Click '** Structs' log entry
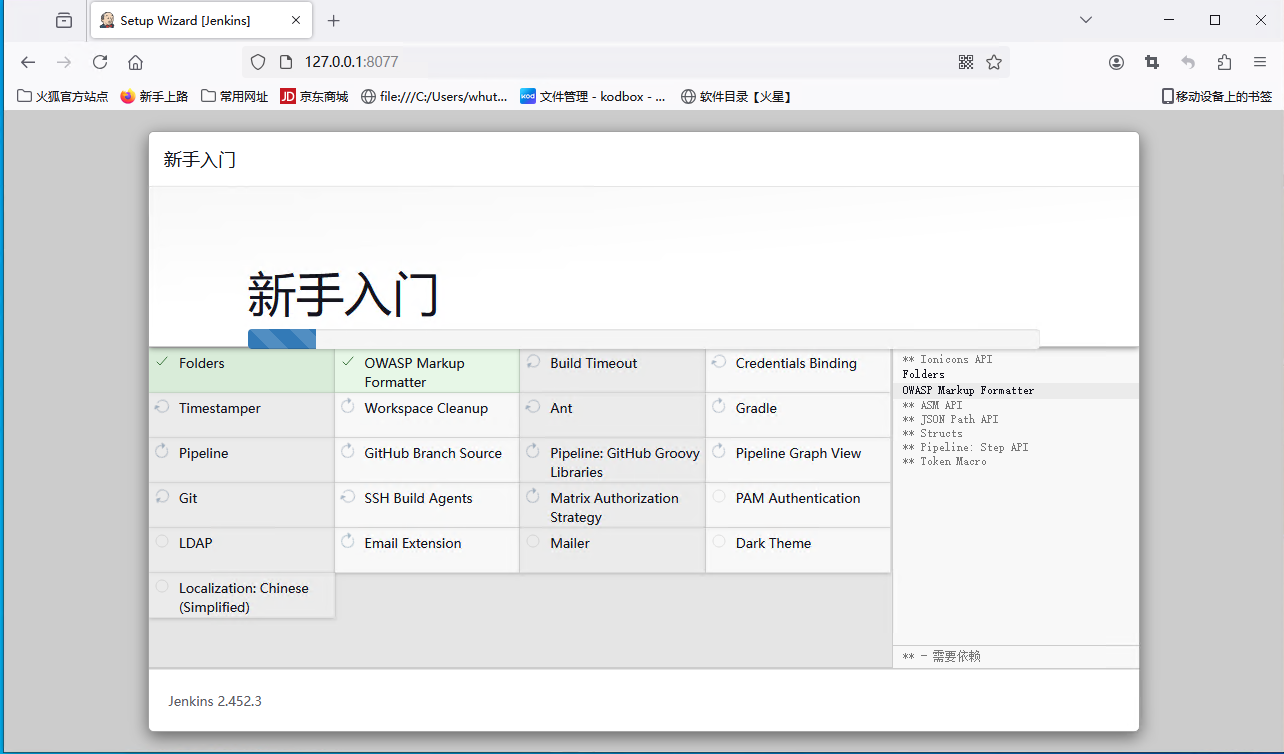 point(932,433)
